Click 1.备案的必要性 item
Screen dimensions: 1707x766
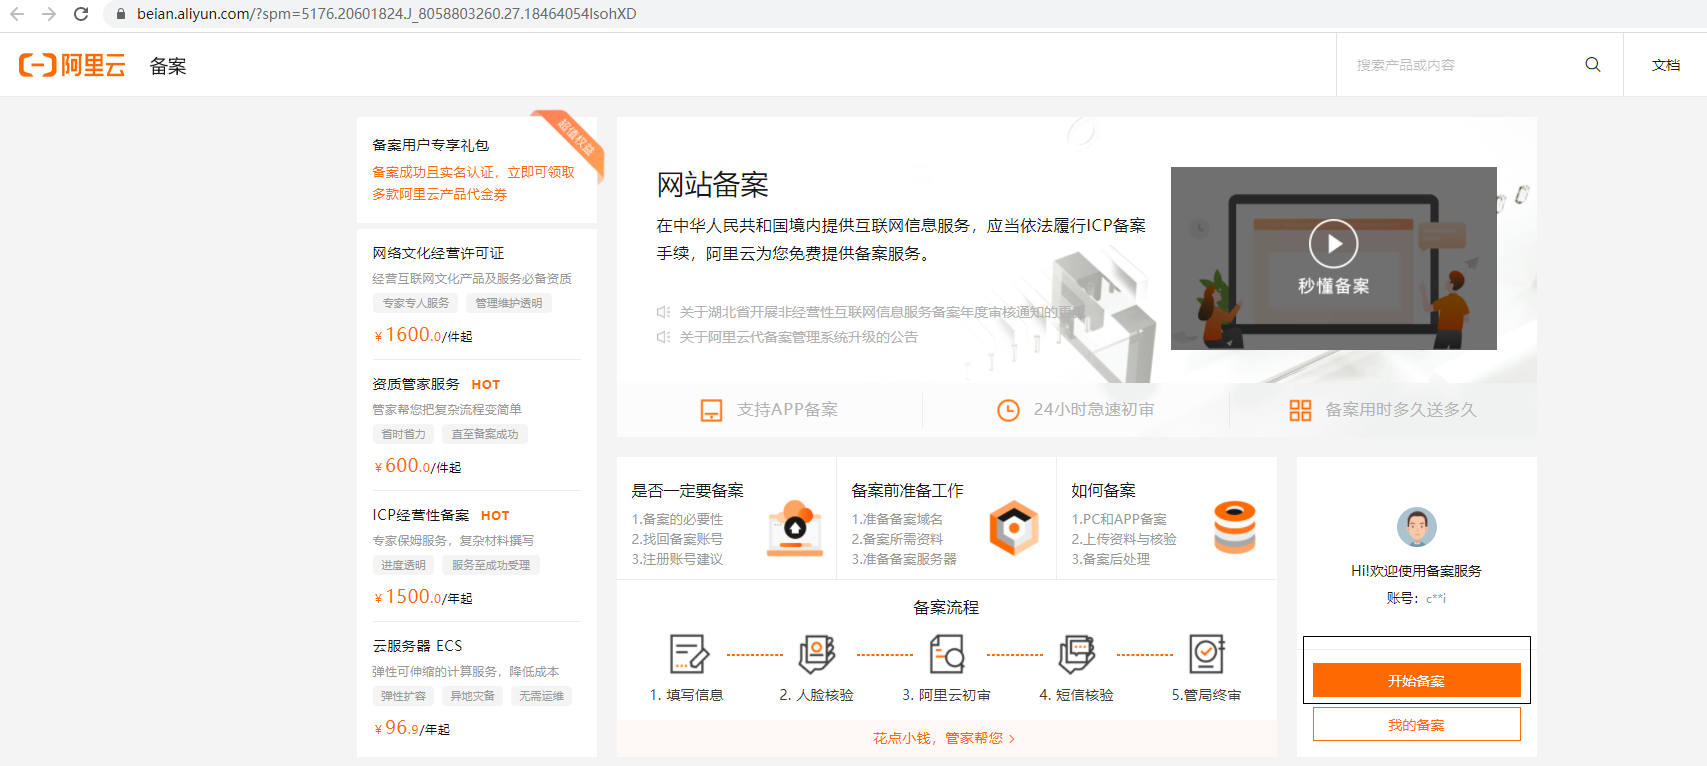point(677,519)
